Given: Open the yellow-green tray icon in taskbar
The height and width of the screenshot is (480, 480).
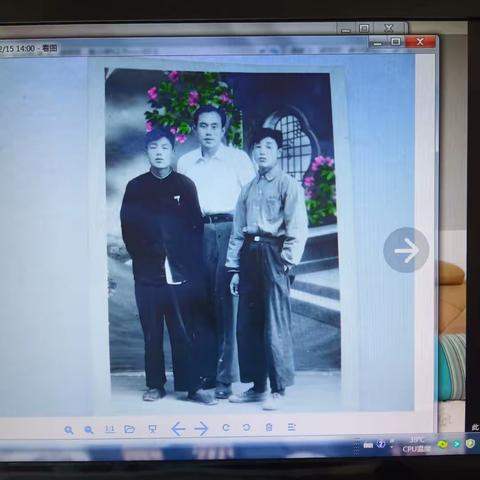Looking at the screenshot, I should coord(442,444).
